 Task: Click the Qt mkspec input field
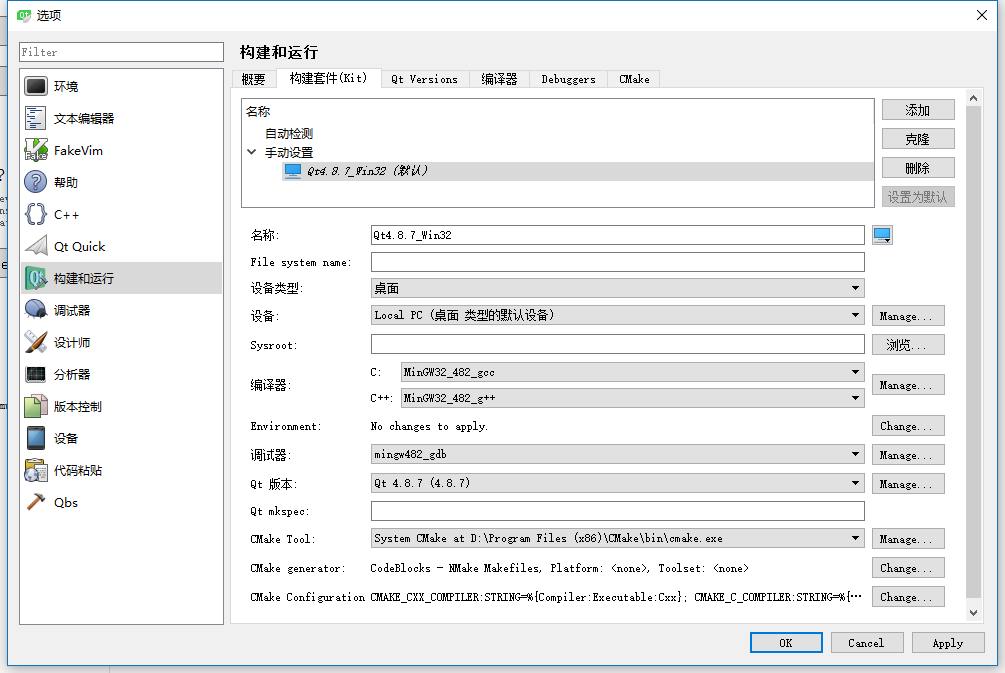pyautogui.click(x=617, y=511)
